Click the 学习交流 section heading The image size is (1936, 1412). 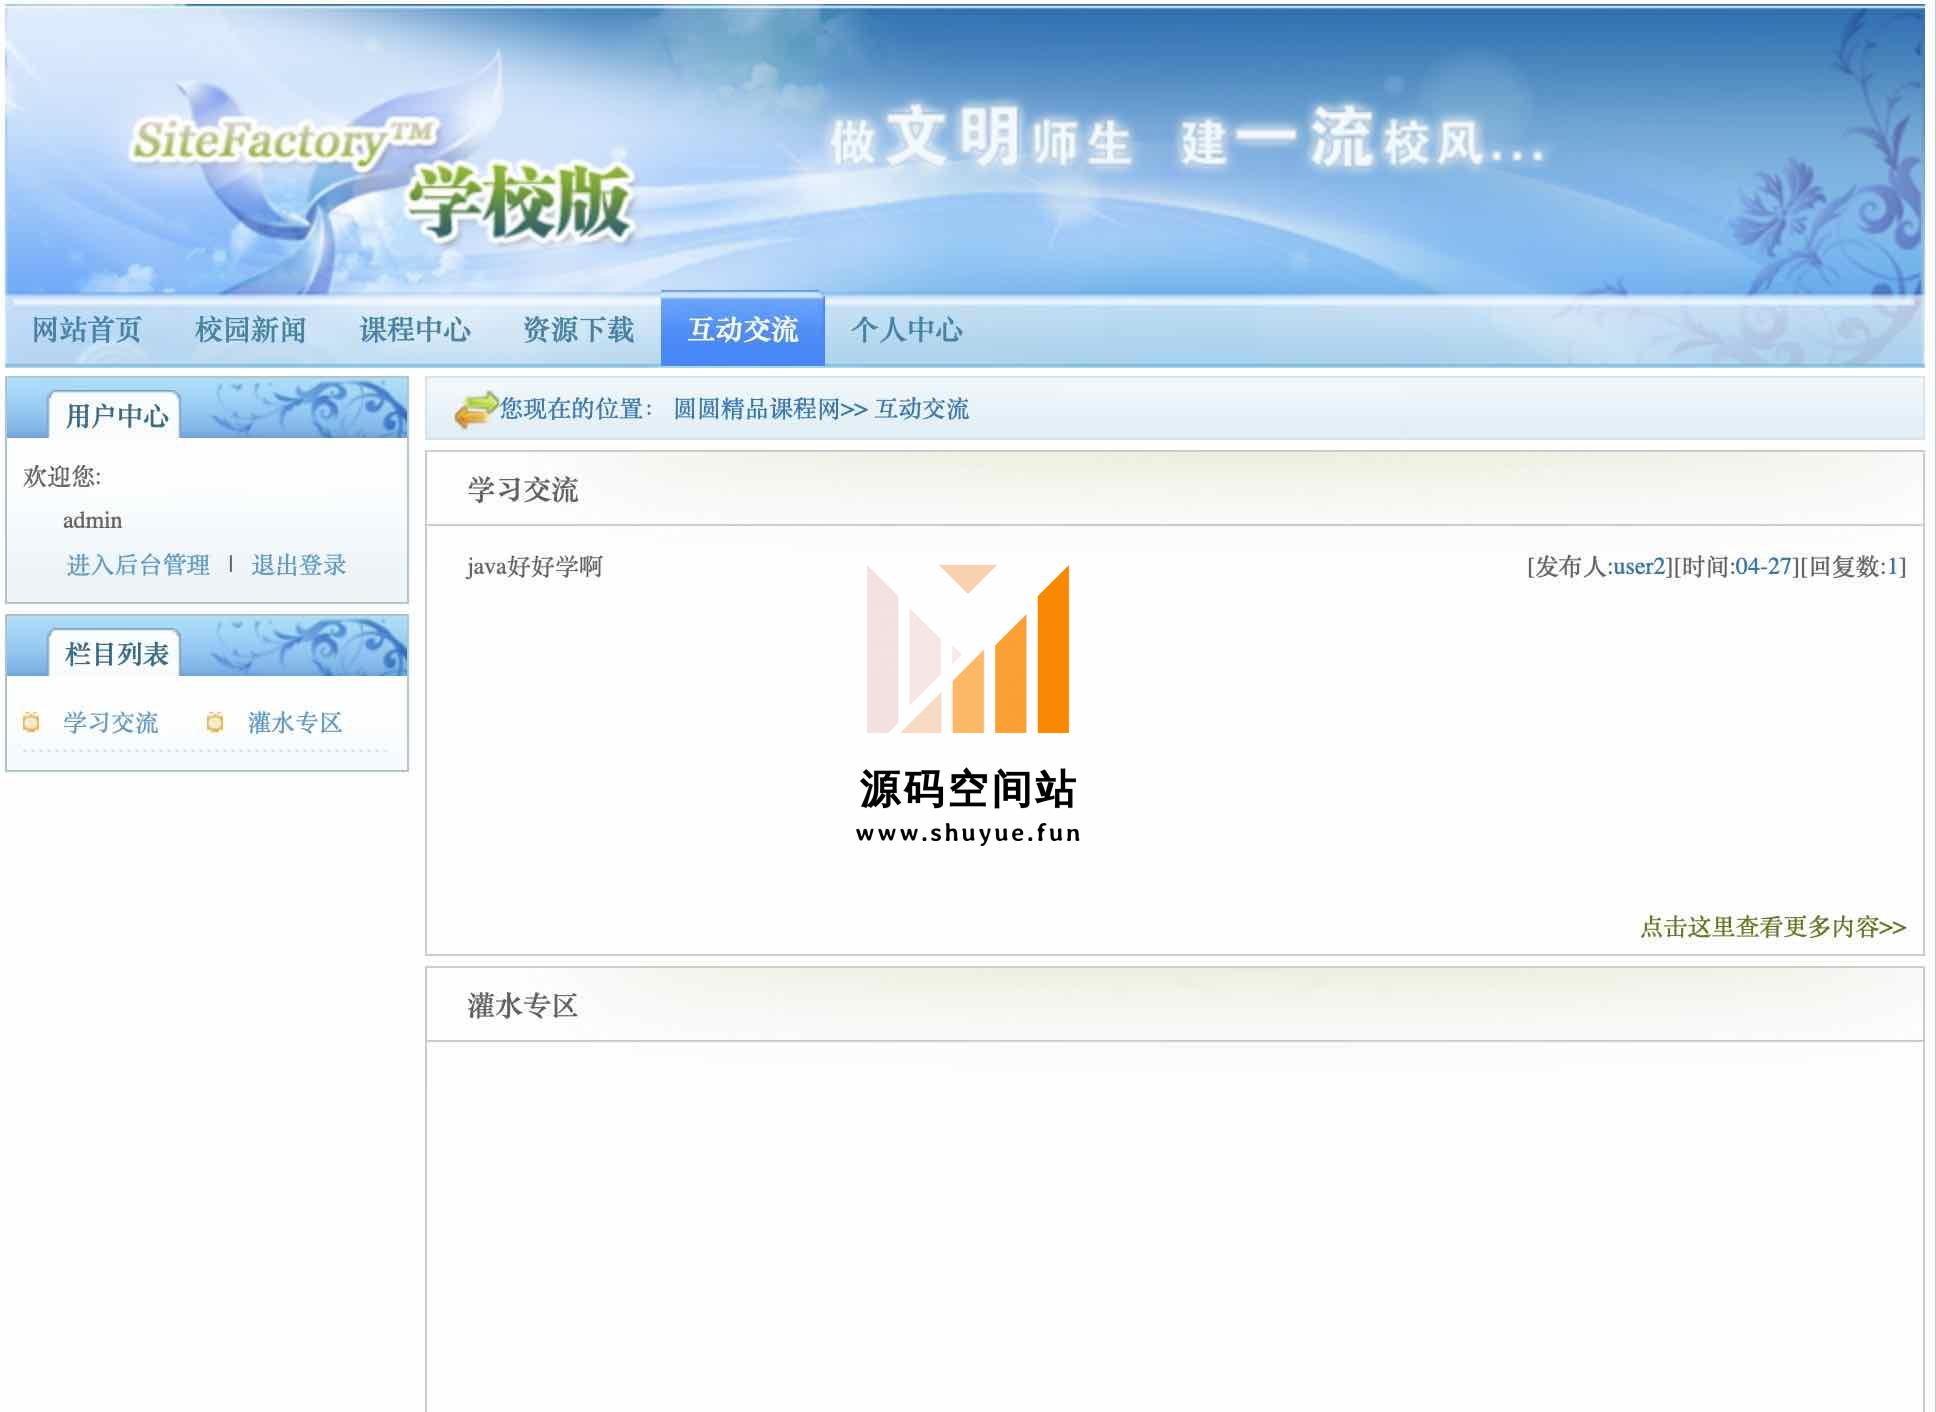[x=523, y=490]
